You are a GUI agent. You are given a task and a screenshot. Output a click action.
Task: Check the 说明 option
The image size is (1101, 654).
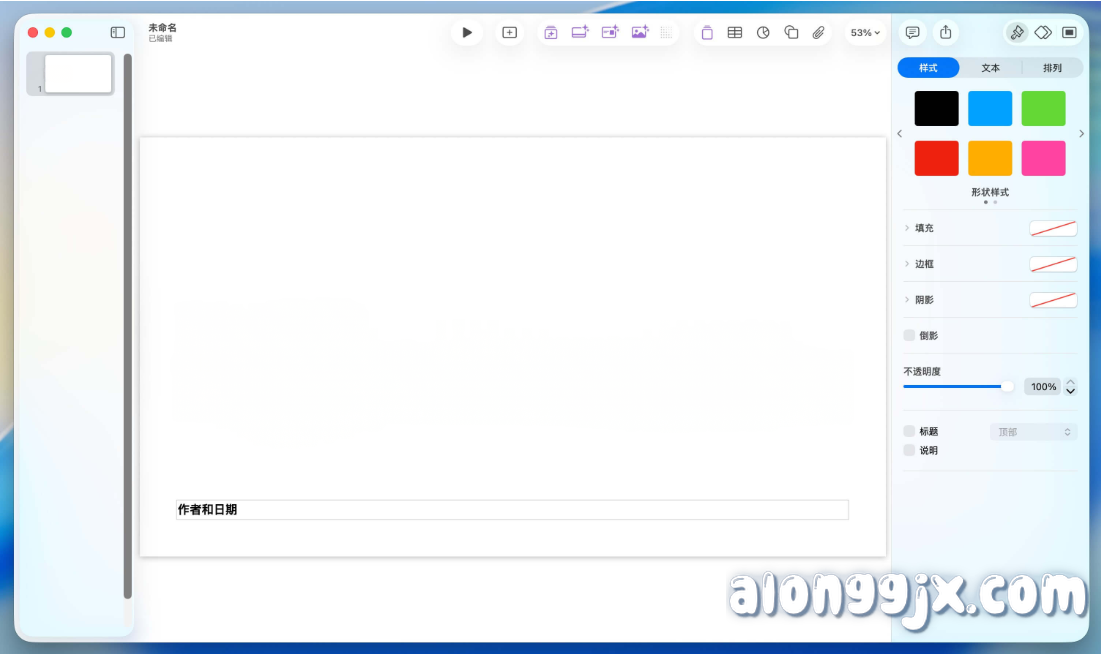click(911, 450)
